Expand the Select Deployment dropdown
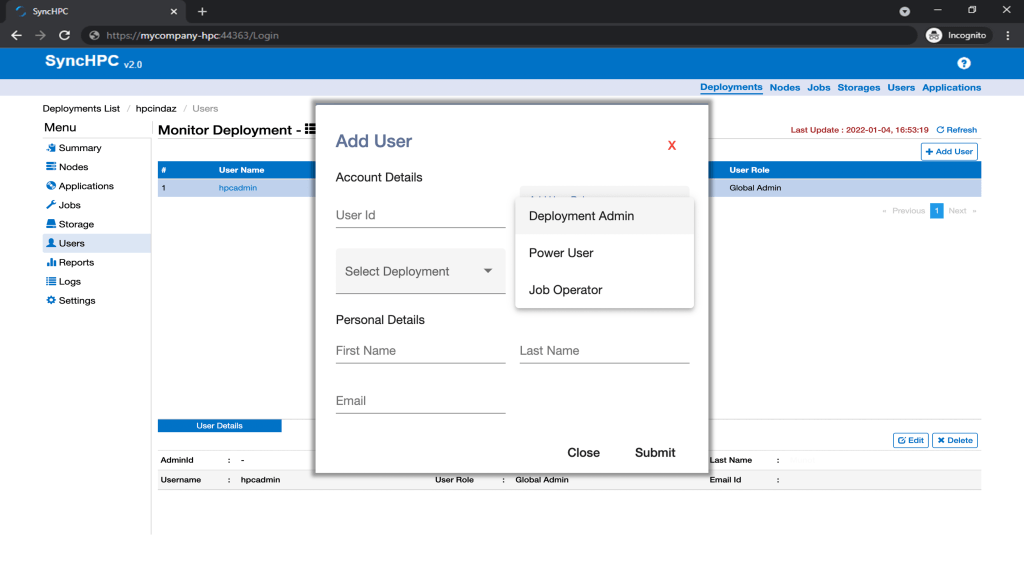The height and width of the screenshot is (576, 1024). point(420,271)
